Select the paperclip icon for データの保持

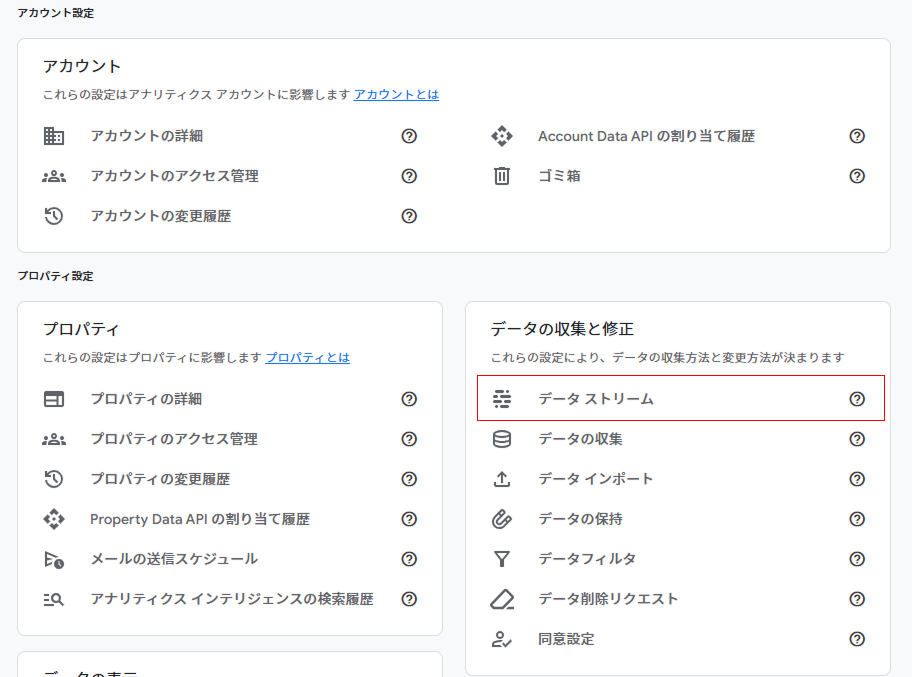pyautogui.click(x=502, y=518)
